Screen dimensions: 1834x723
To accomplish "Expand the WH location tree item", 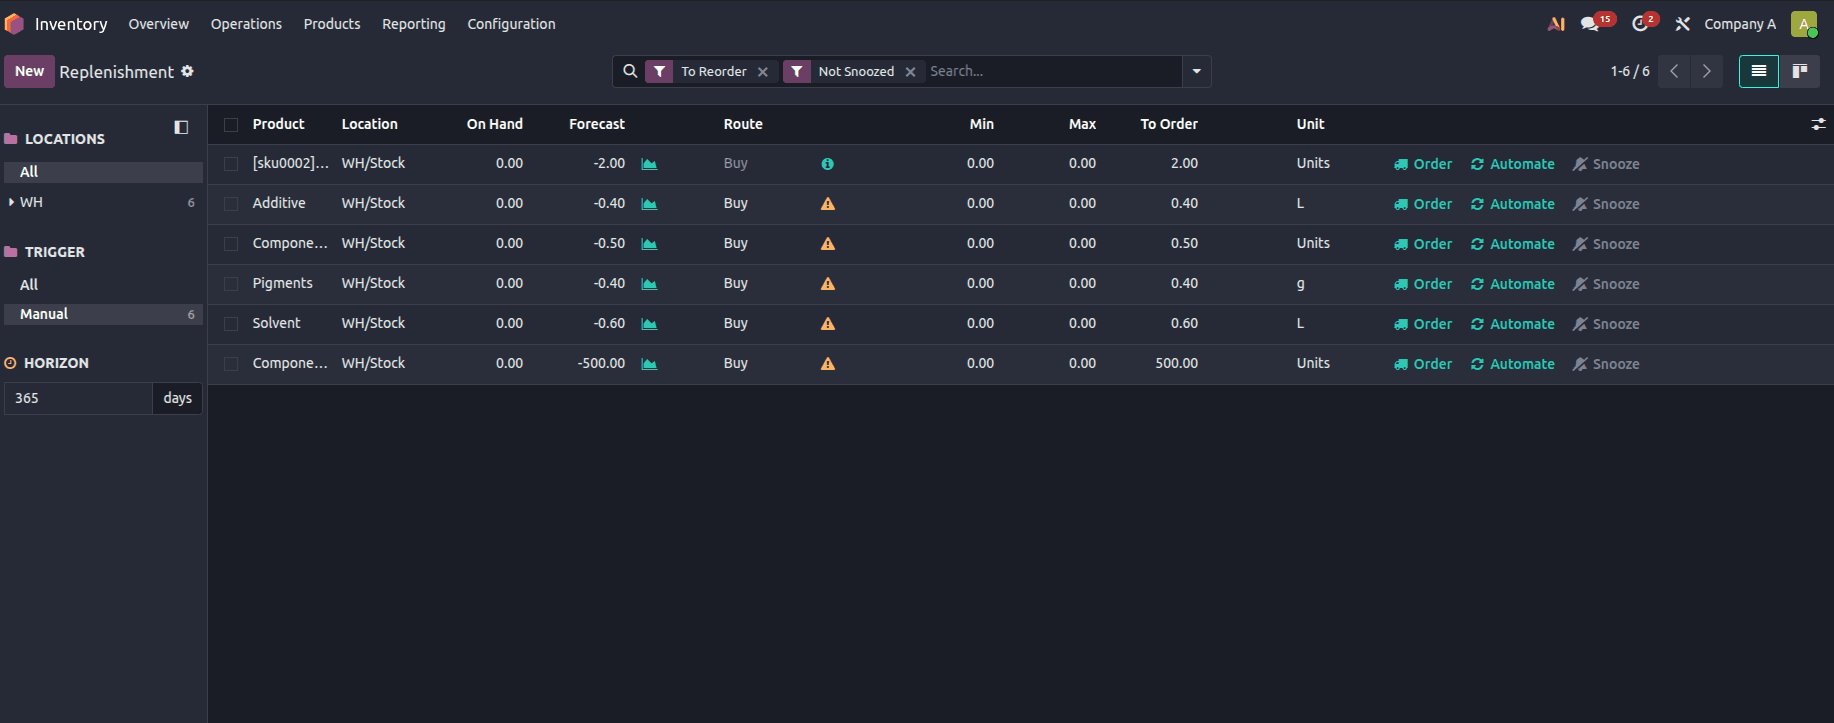I will pos(11,202).
